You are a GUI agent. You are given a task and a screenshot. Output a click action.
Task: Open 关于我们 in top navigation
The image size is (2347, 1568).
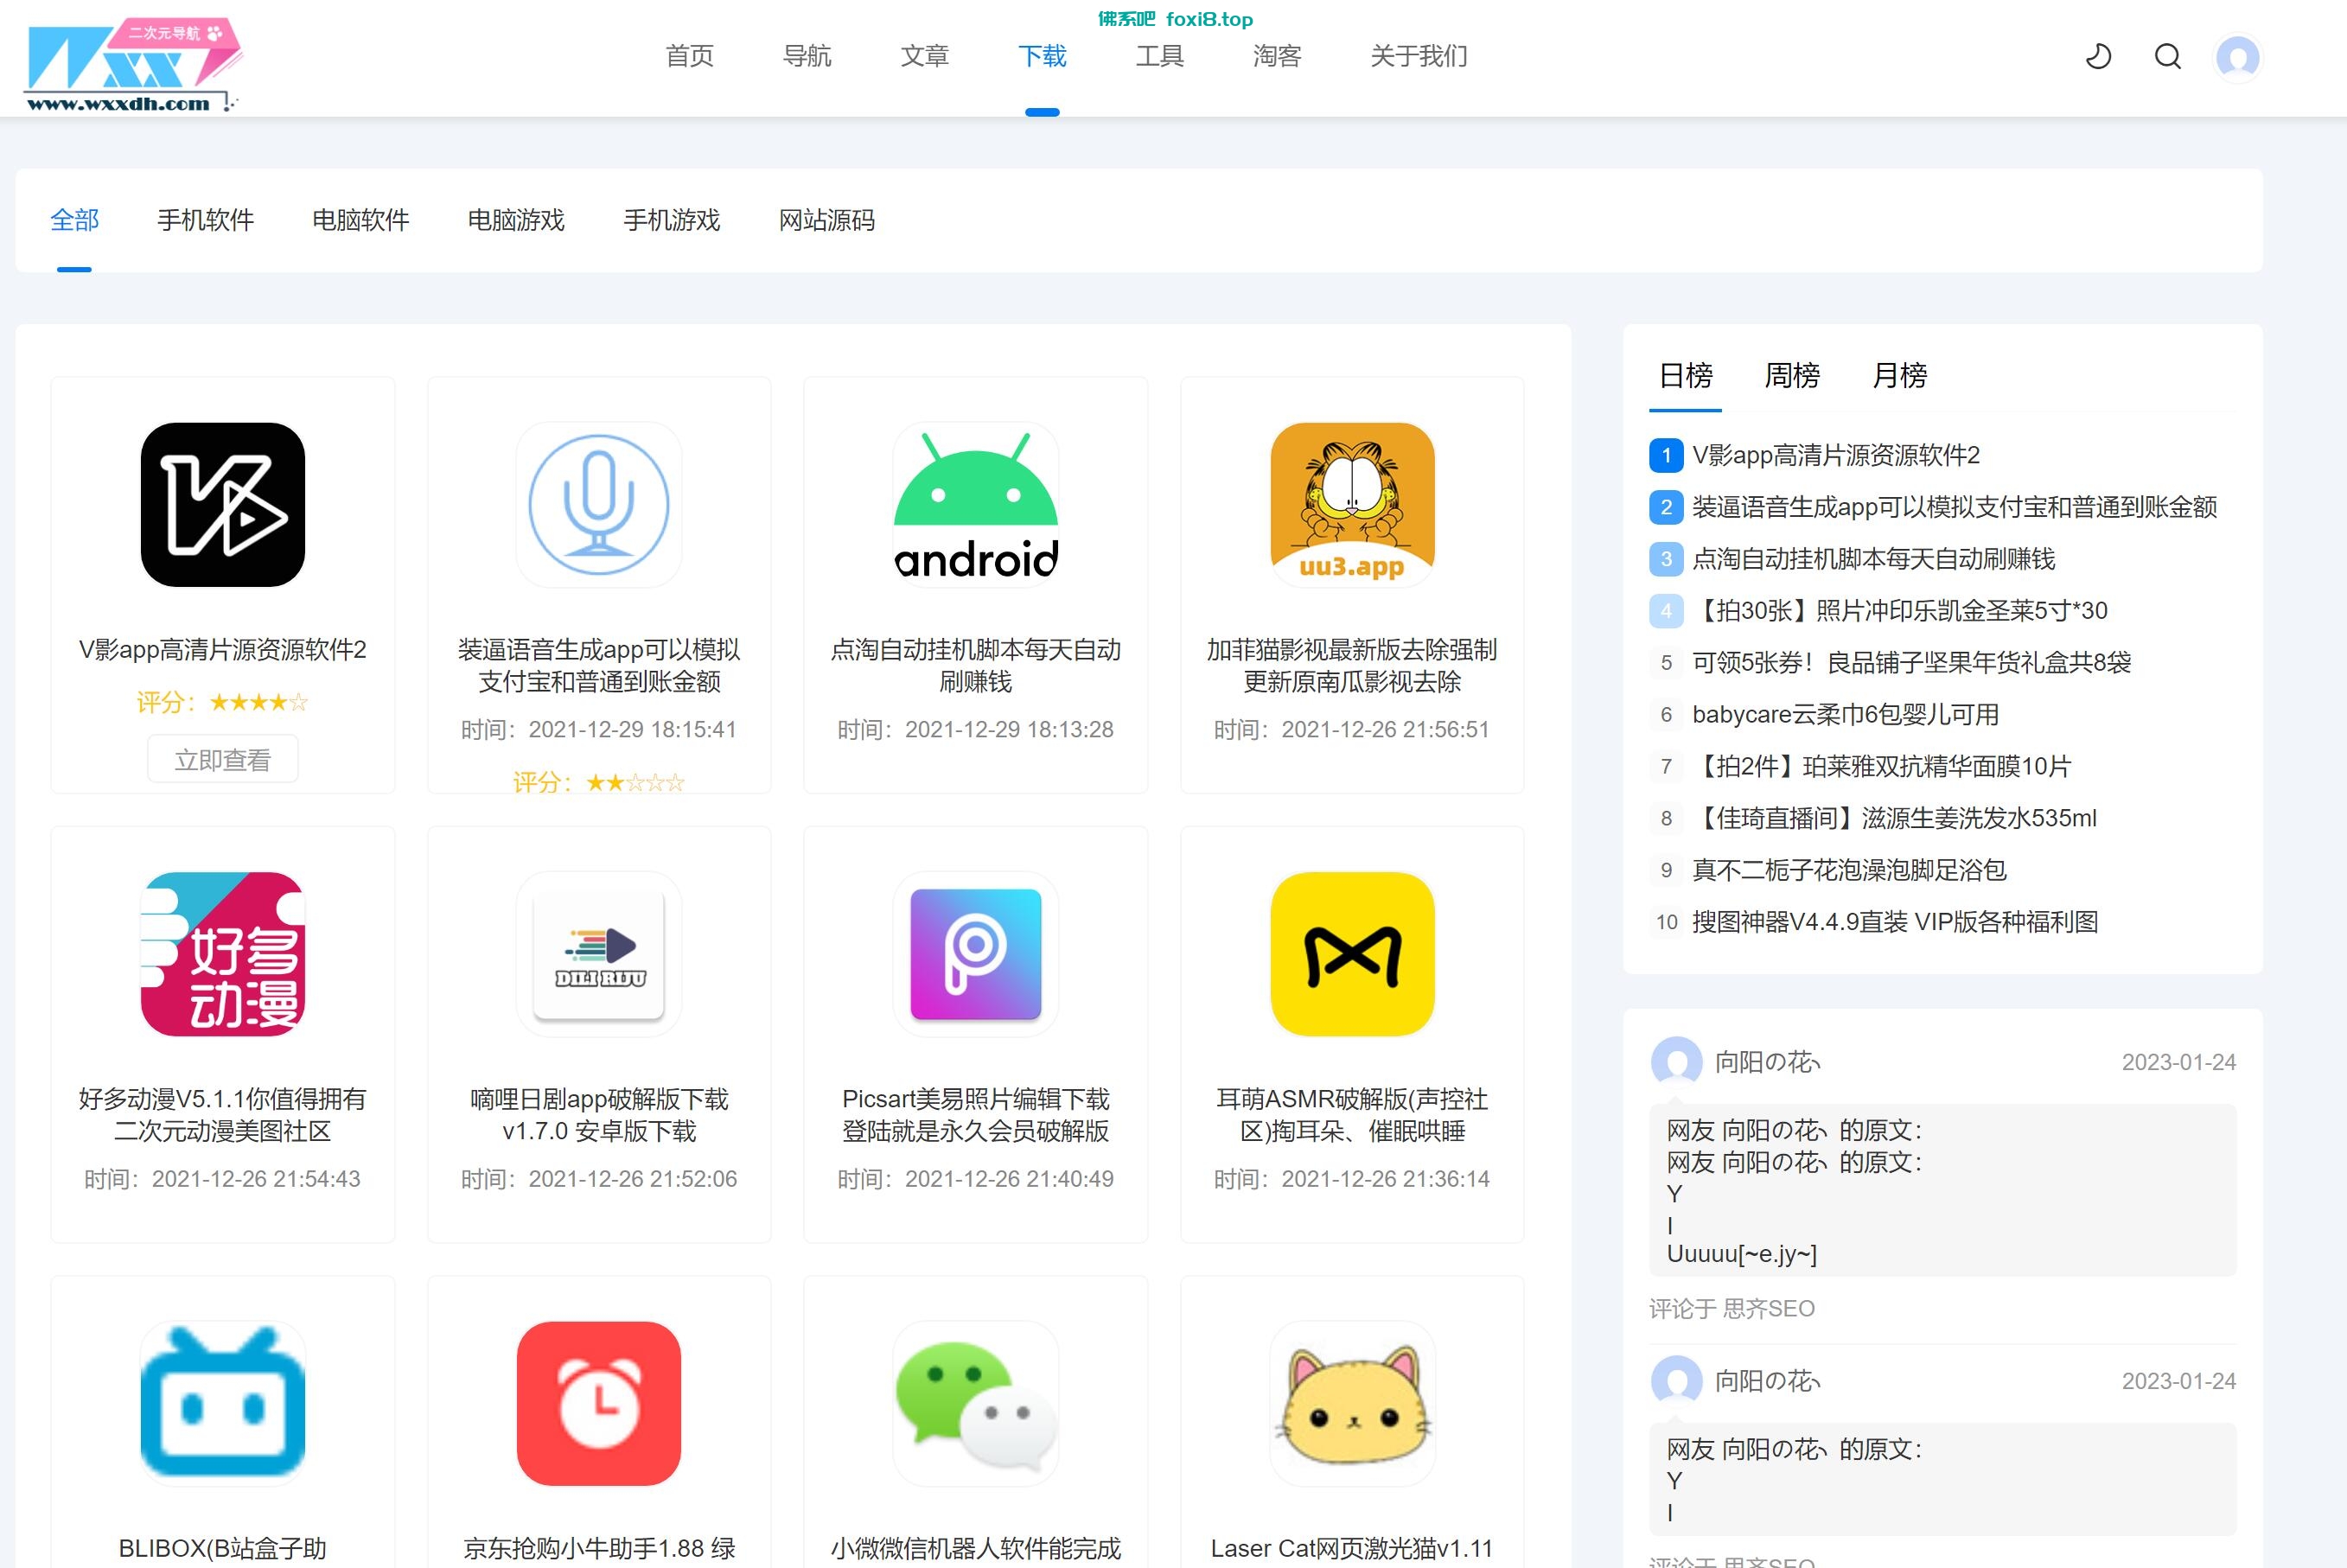pos(1419,56)
